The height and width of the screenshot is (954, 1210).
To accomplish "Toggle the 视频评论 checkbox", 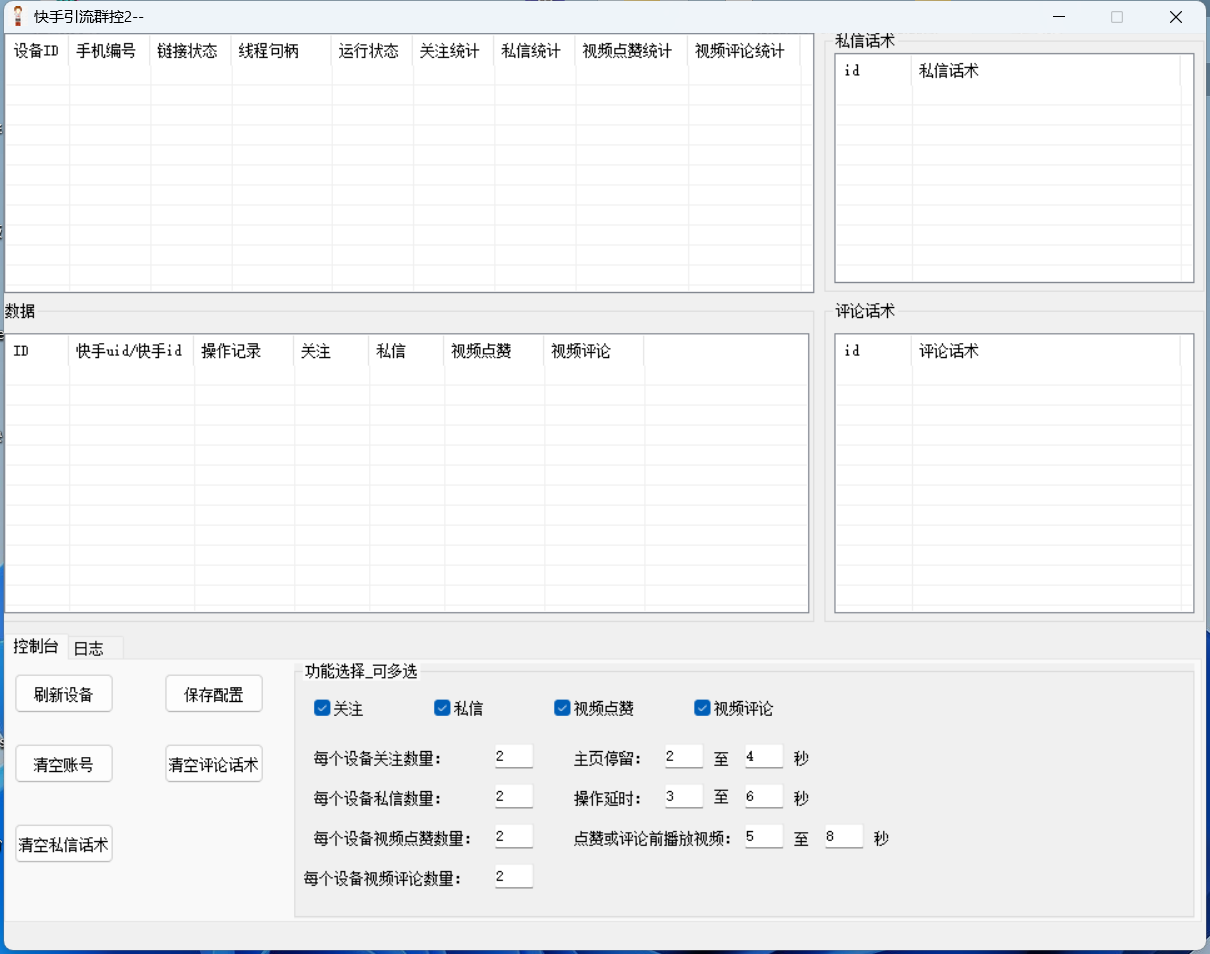I will [x=702, y=708].
